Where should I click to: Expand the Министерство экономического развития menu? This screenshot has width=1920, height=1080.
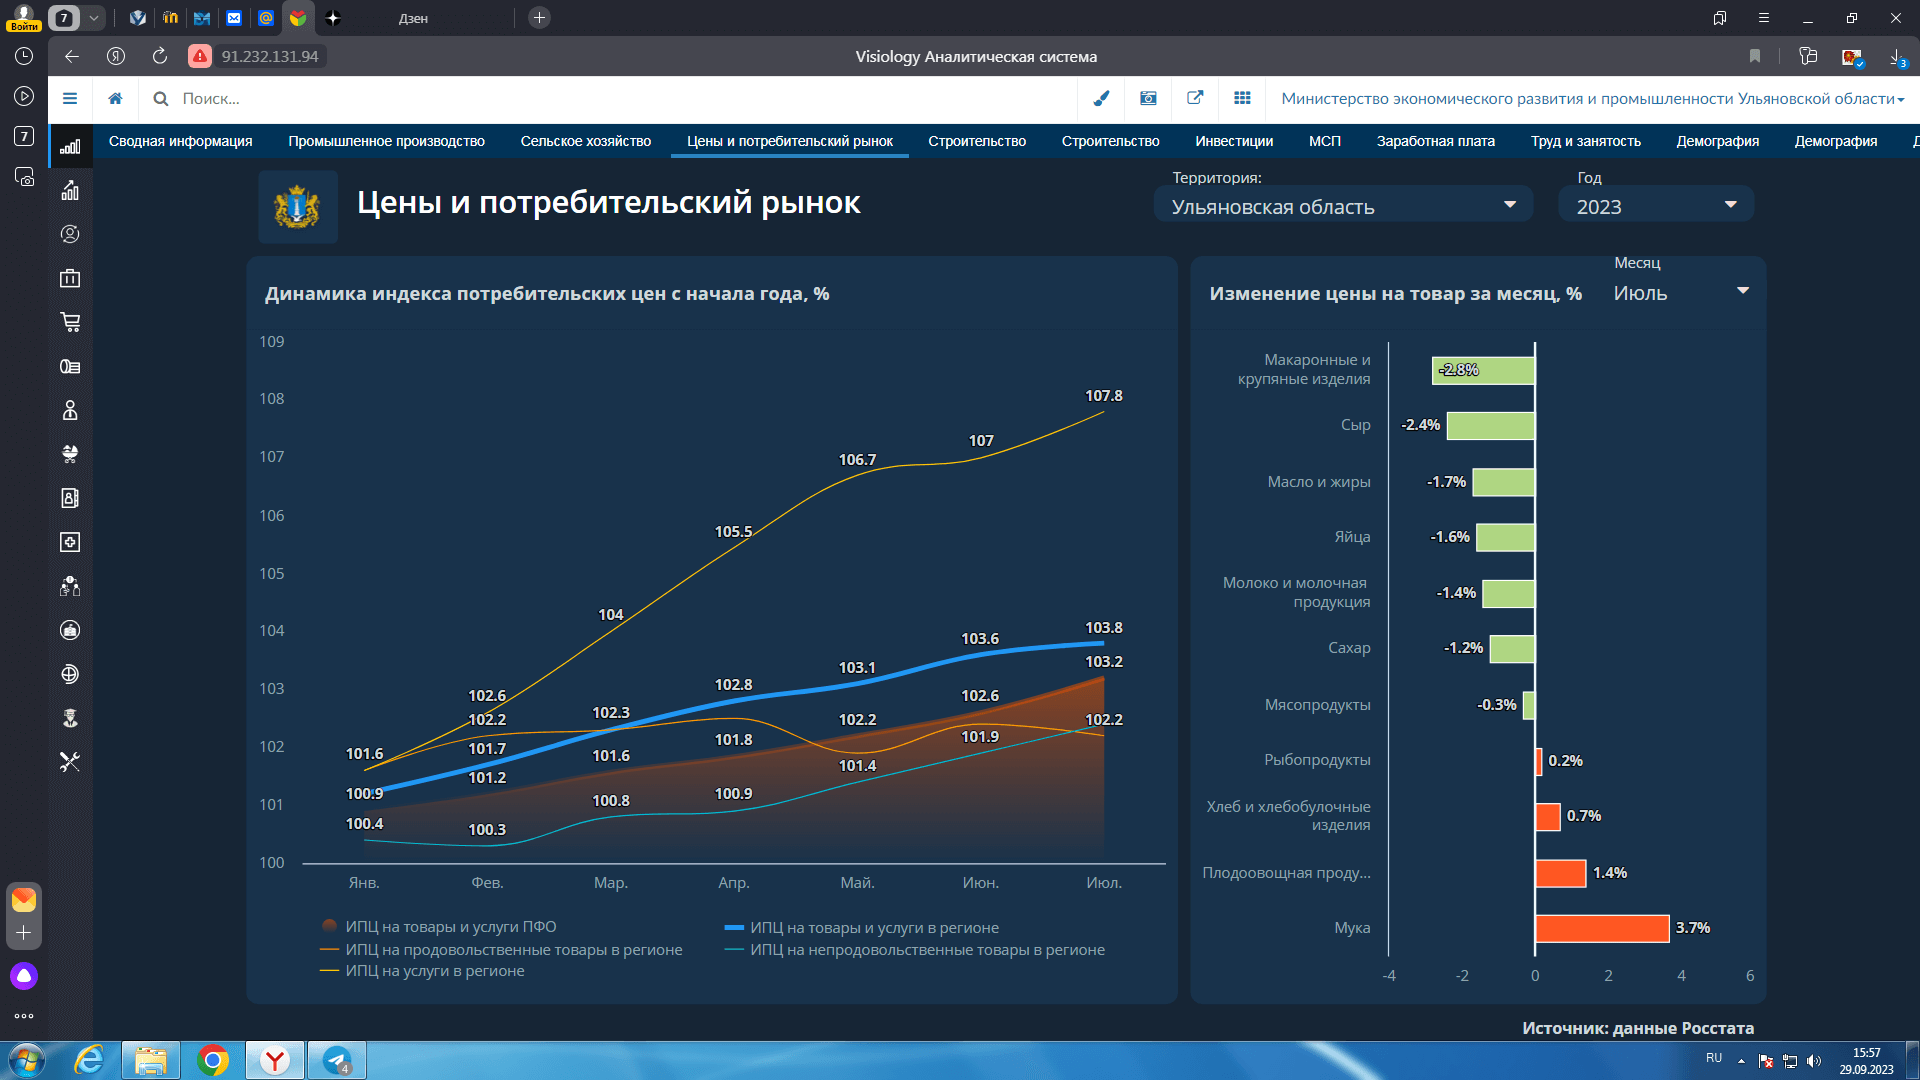pos(1592,98)
